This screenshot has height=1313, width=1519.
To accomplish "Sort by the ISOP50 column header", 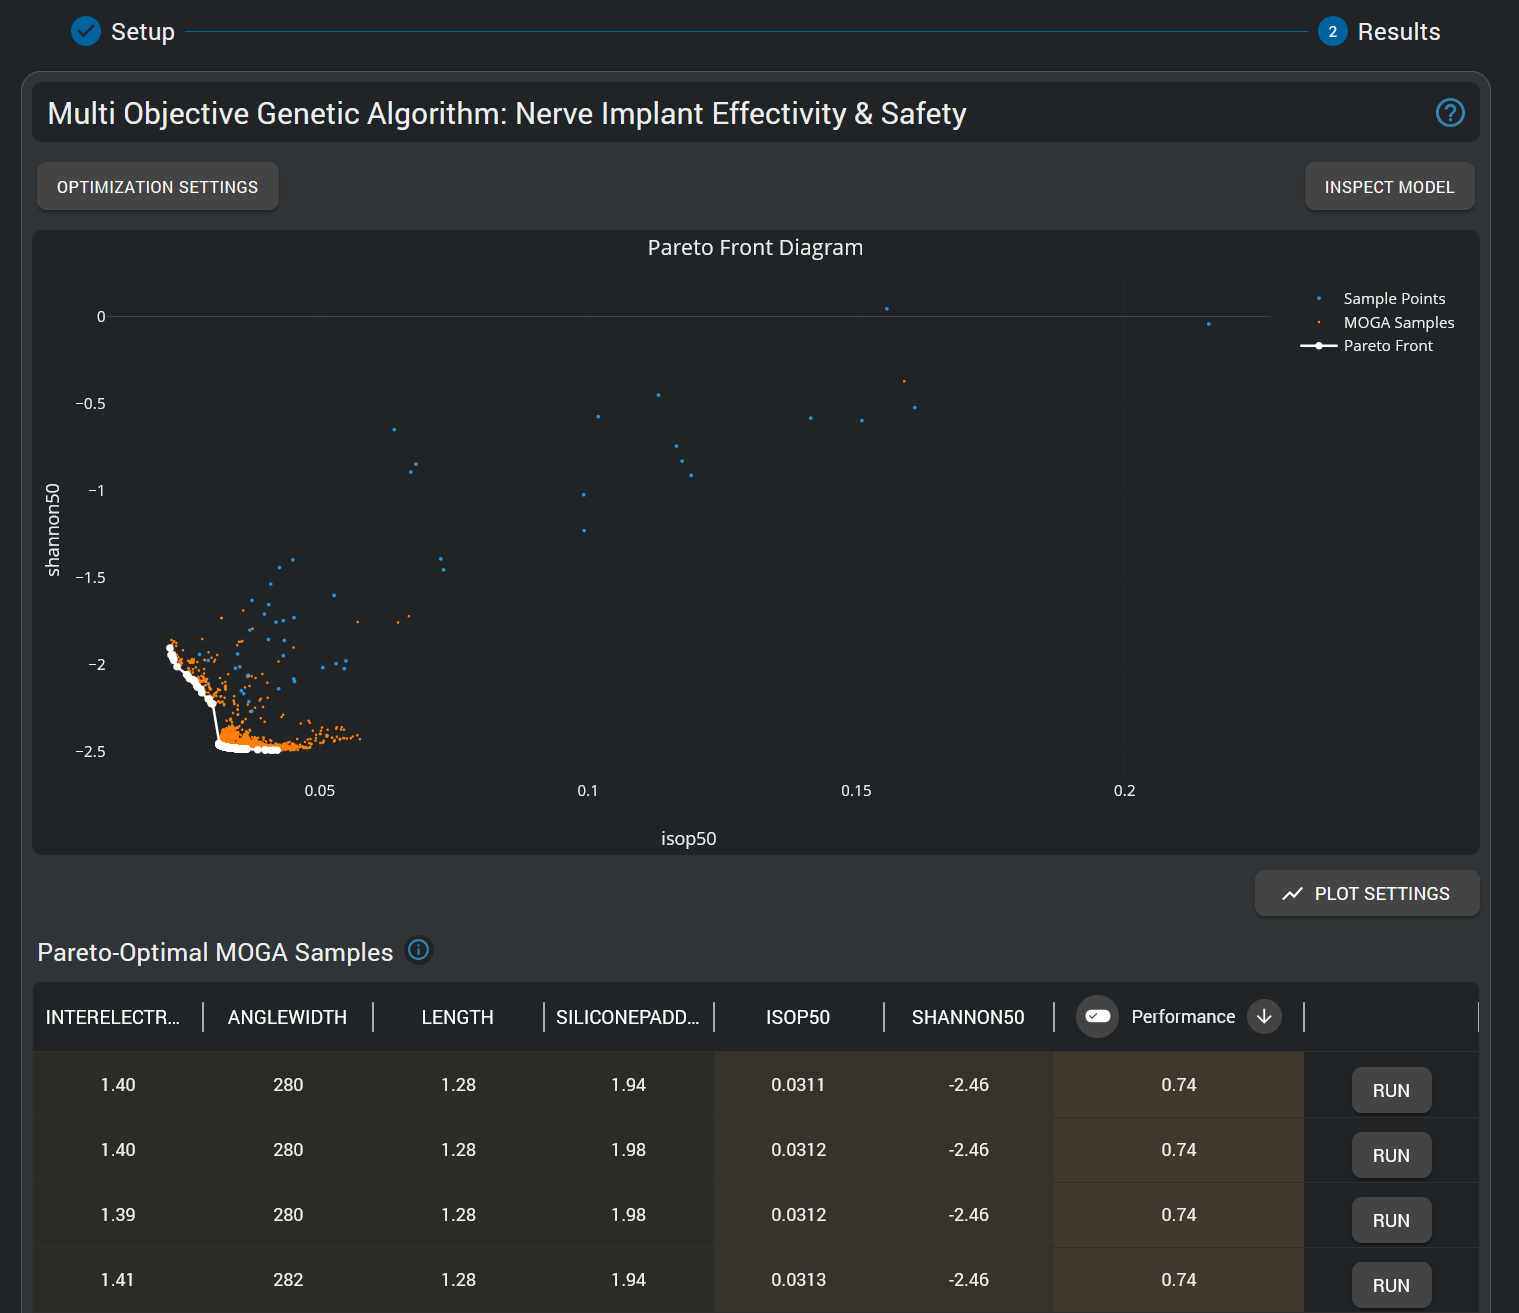I will pos(797,1018).
